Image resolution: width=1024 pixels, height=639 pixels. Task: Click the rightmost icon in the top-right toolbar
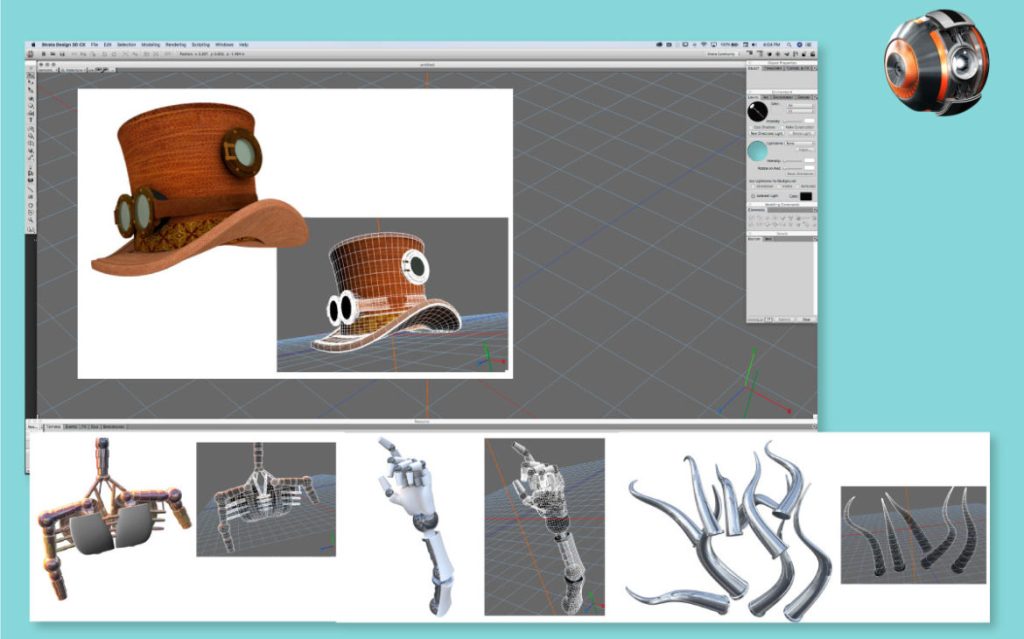812,54
